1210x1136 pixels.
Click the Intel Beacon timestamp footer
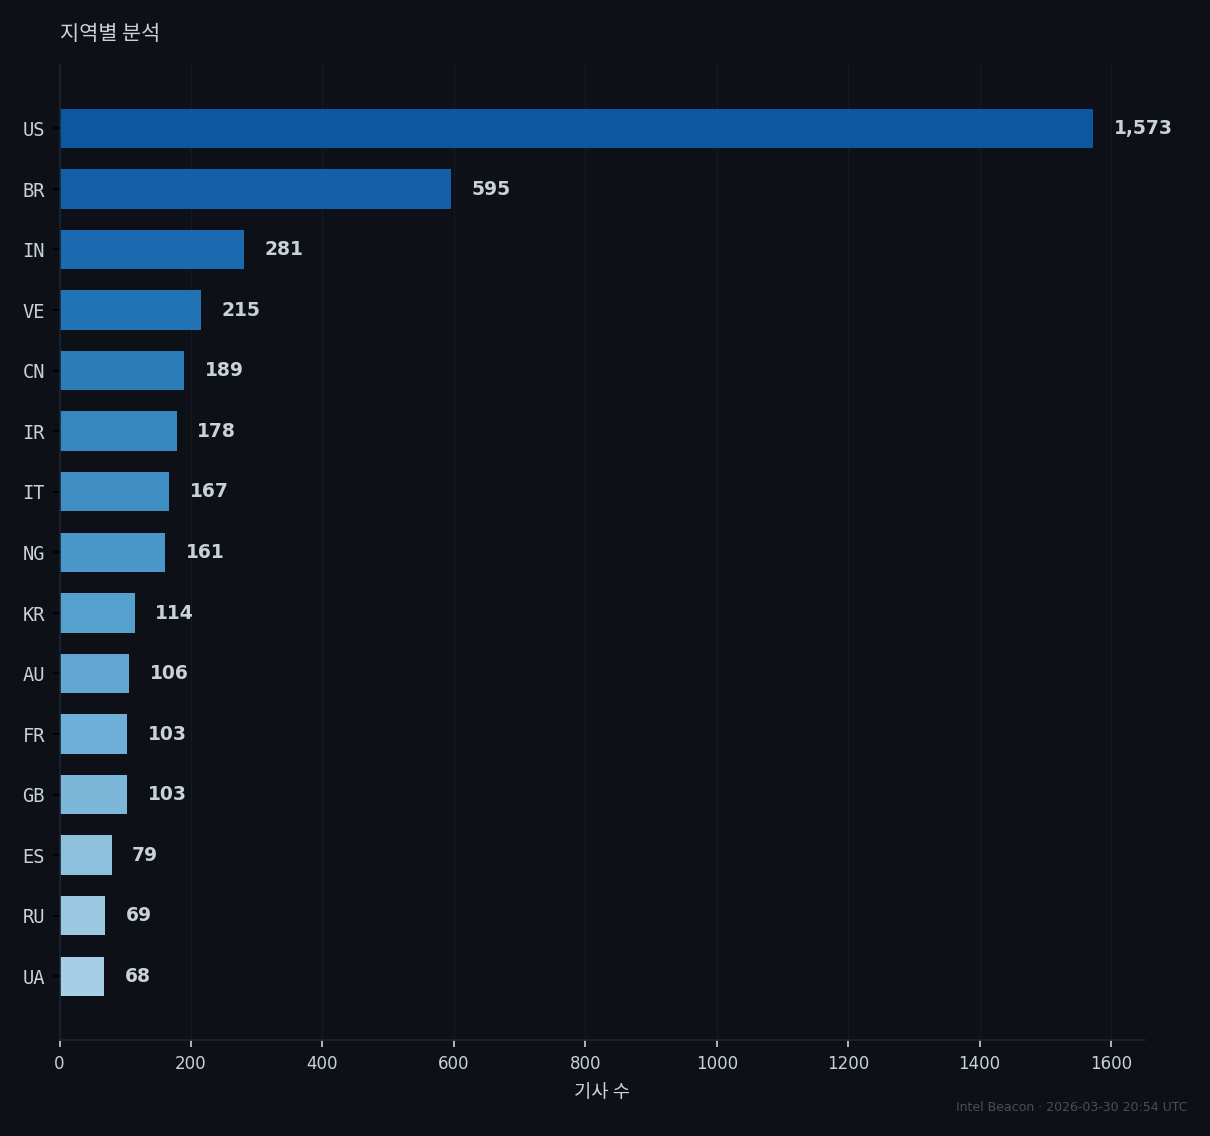1071,1107
